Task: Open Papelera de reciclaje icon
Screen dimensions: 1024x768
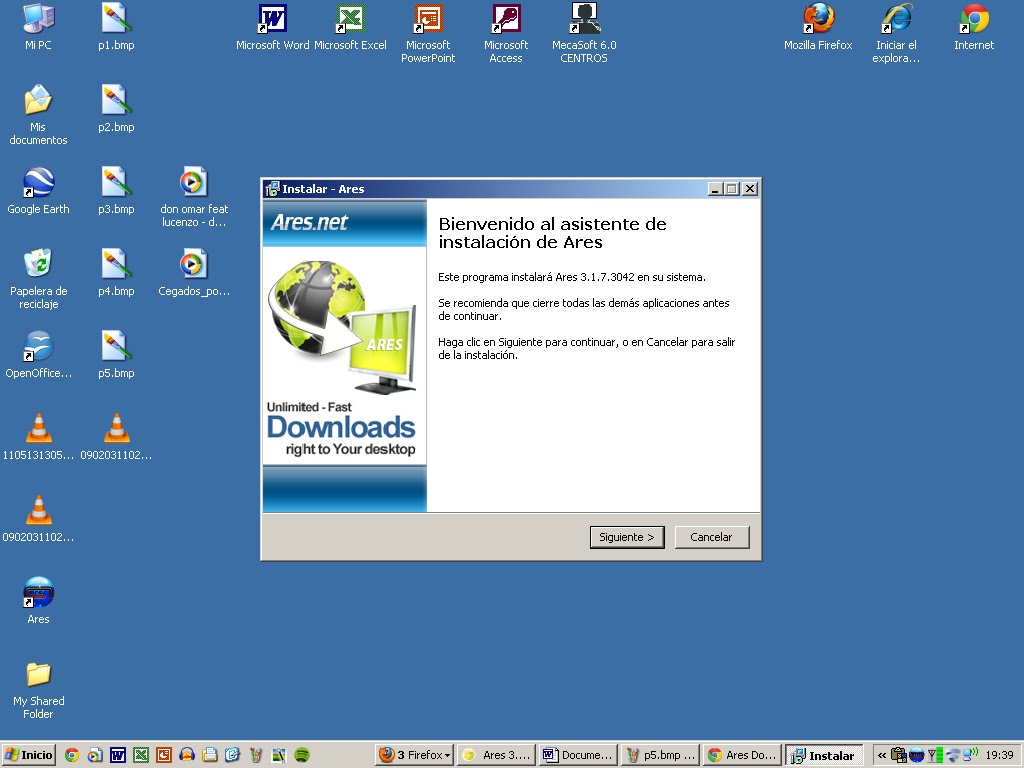Action: [38, 279]
